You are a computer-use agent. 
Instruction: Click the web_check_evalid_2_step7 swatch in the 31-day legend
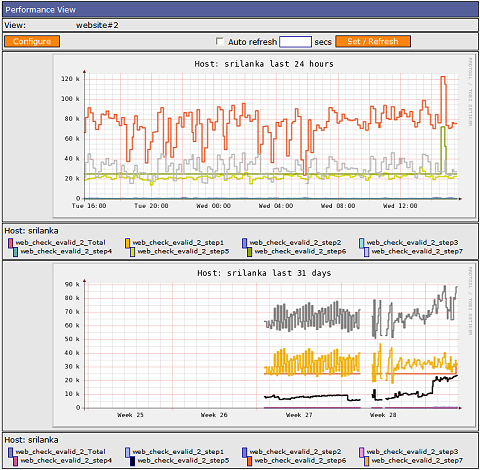(x=366, y=461)
